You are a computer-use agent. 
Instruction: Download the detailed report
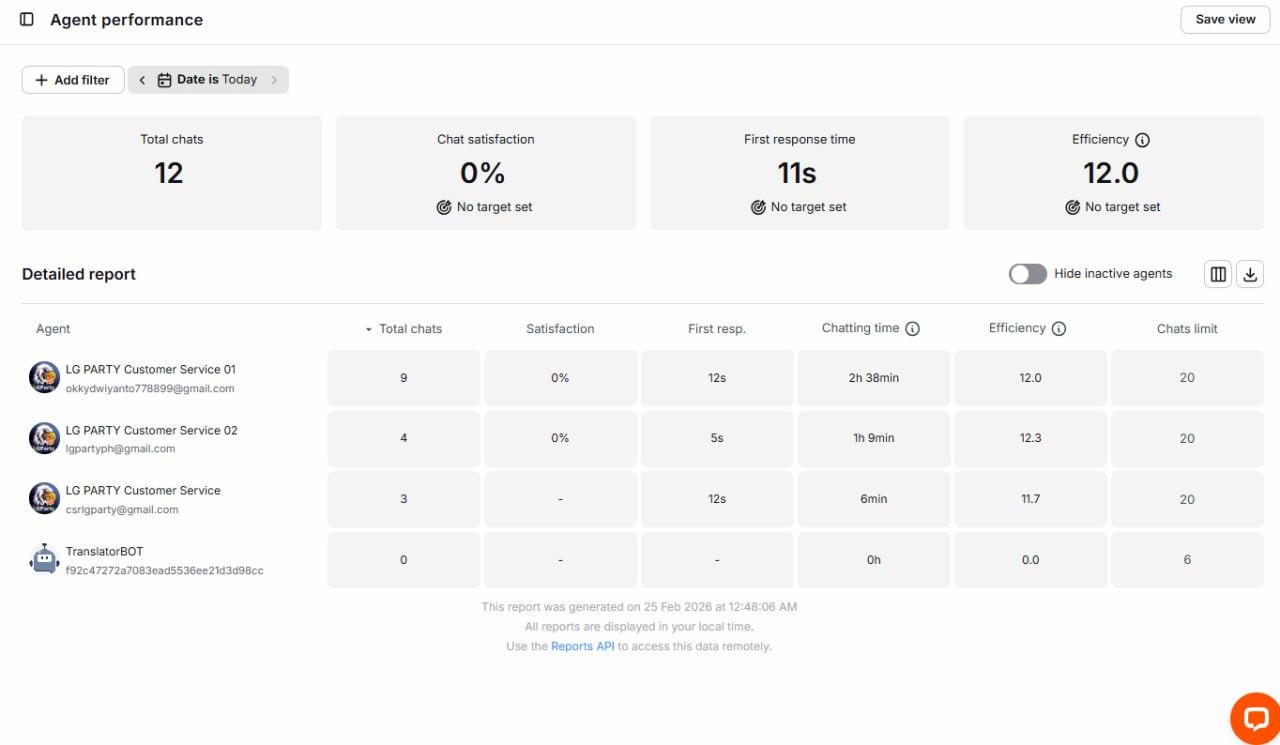1250,274
